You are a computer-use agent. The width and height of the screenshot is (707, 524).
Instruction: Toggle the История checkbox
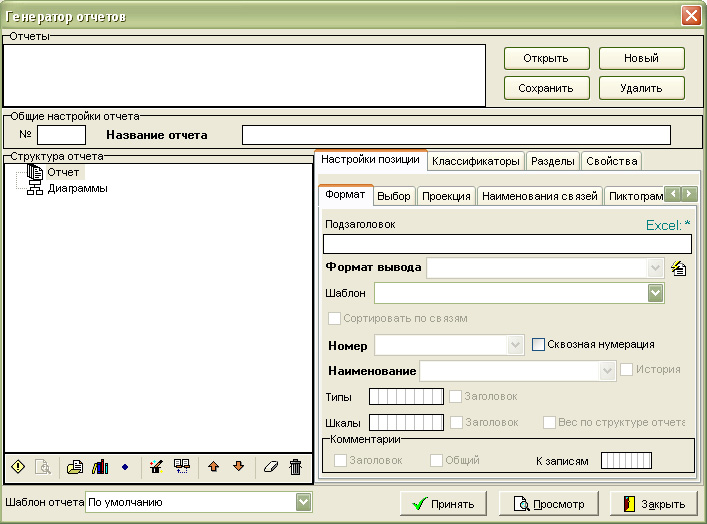pyautogui.click(x=626, y=369)
